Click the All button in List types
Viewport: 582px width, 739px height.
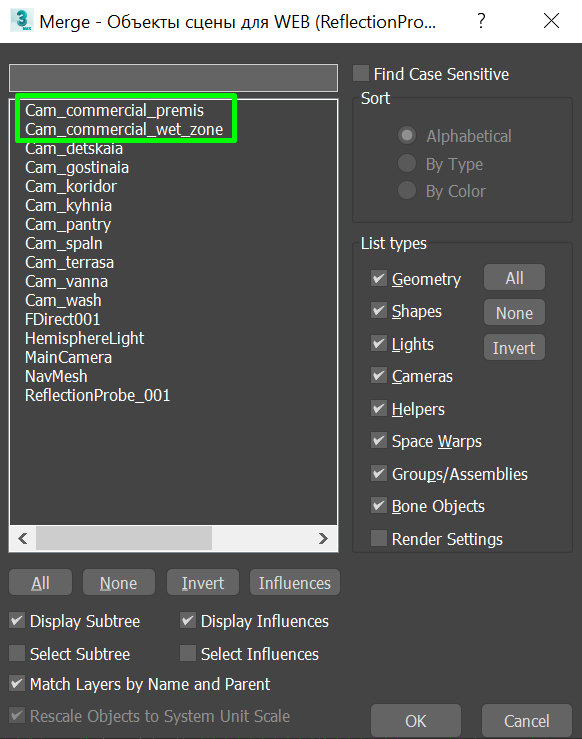pyautogui.click(x=514, y=278)
